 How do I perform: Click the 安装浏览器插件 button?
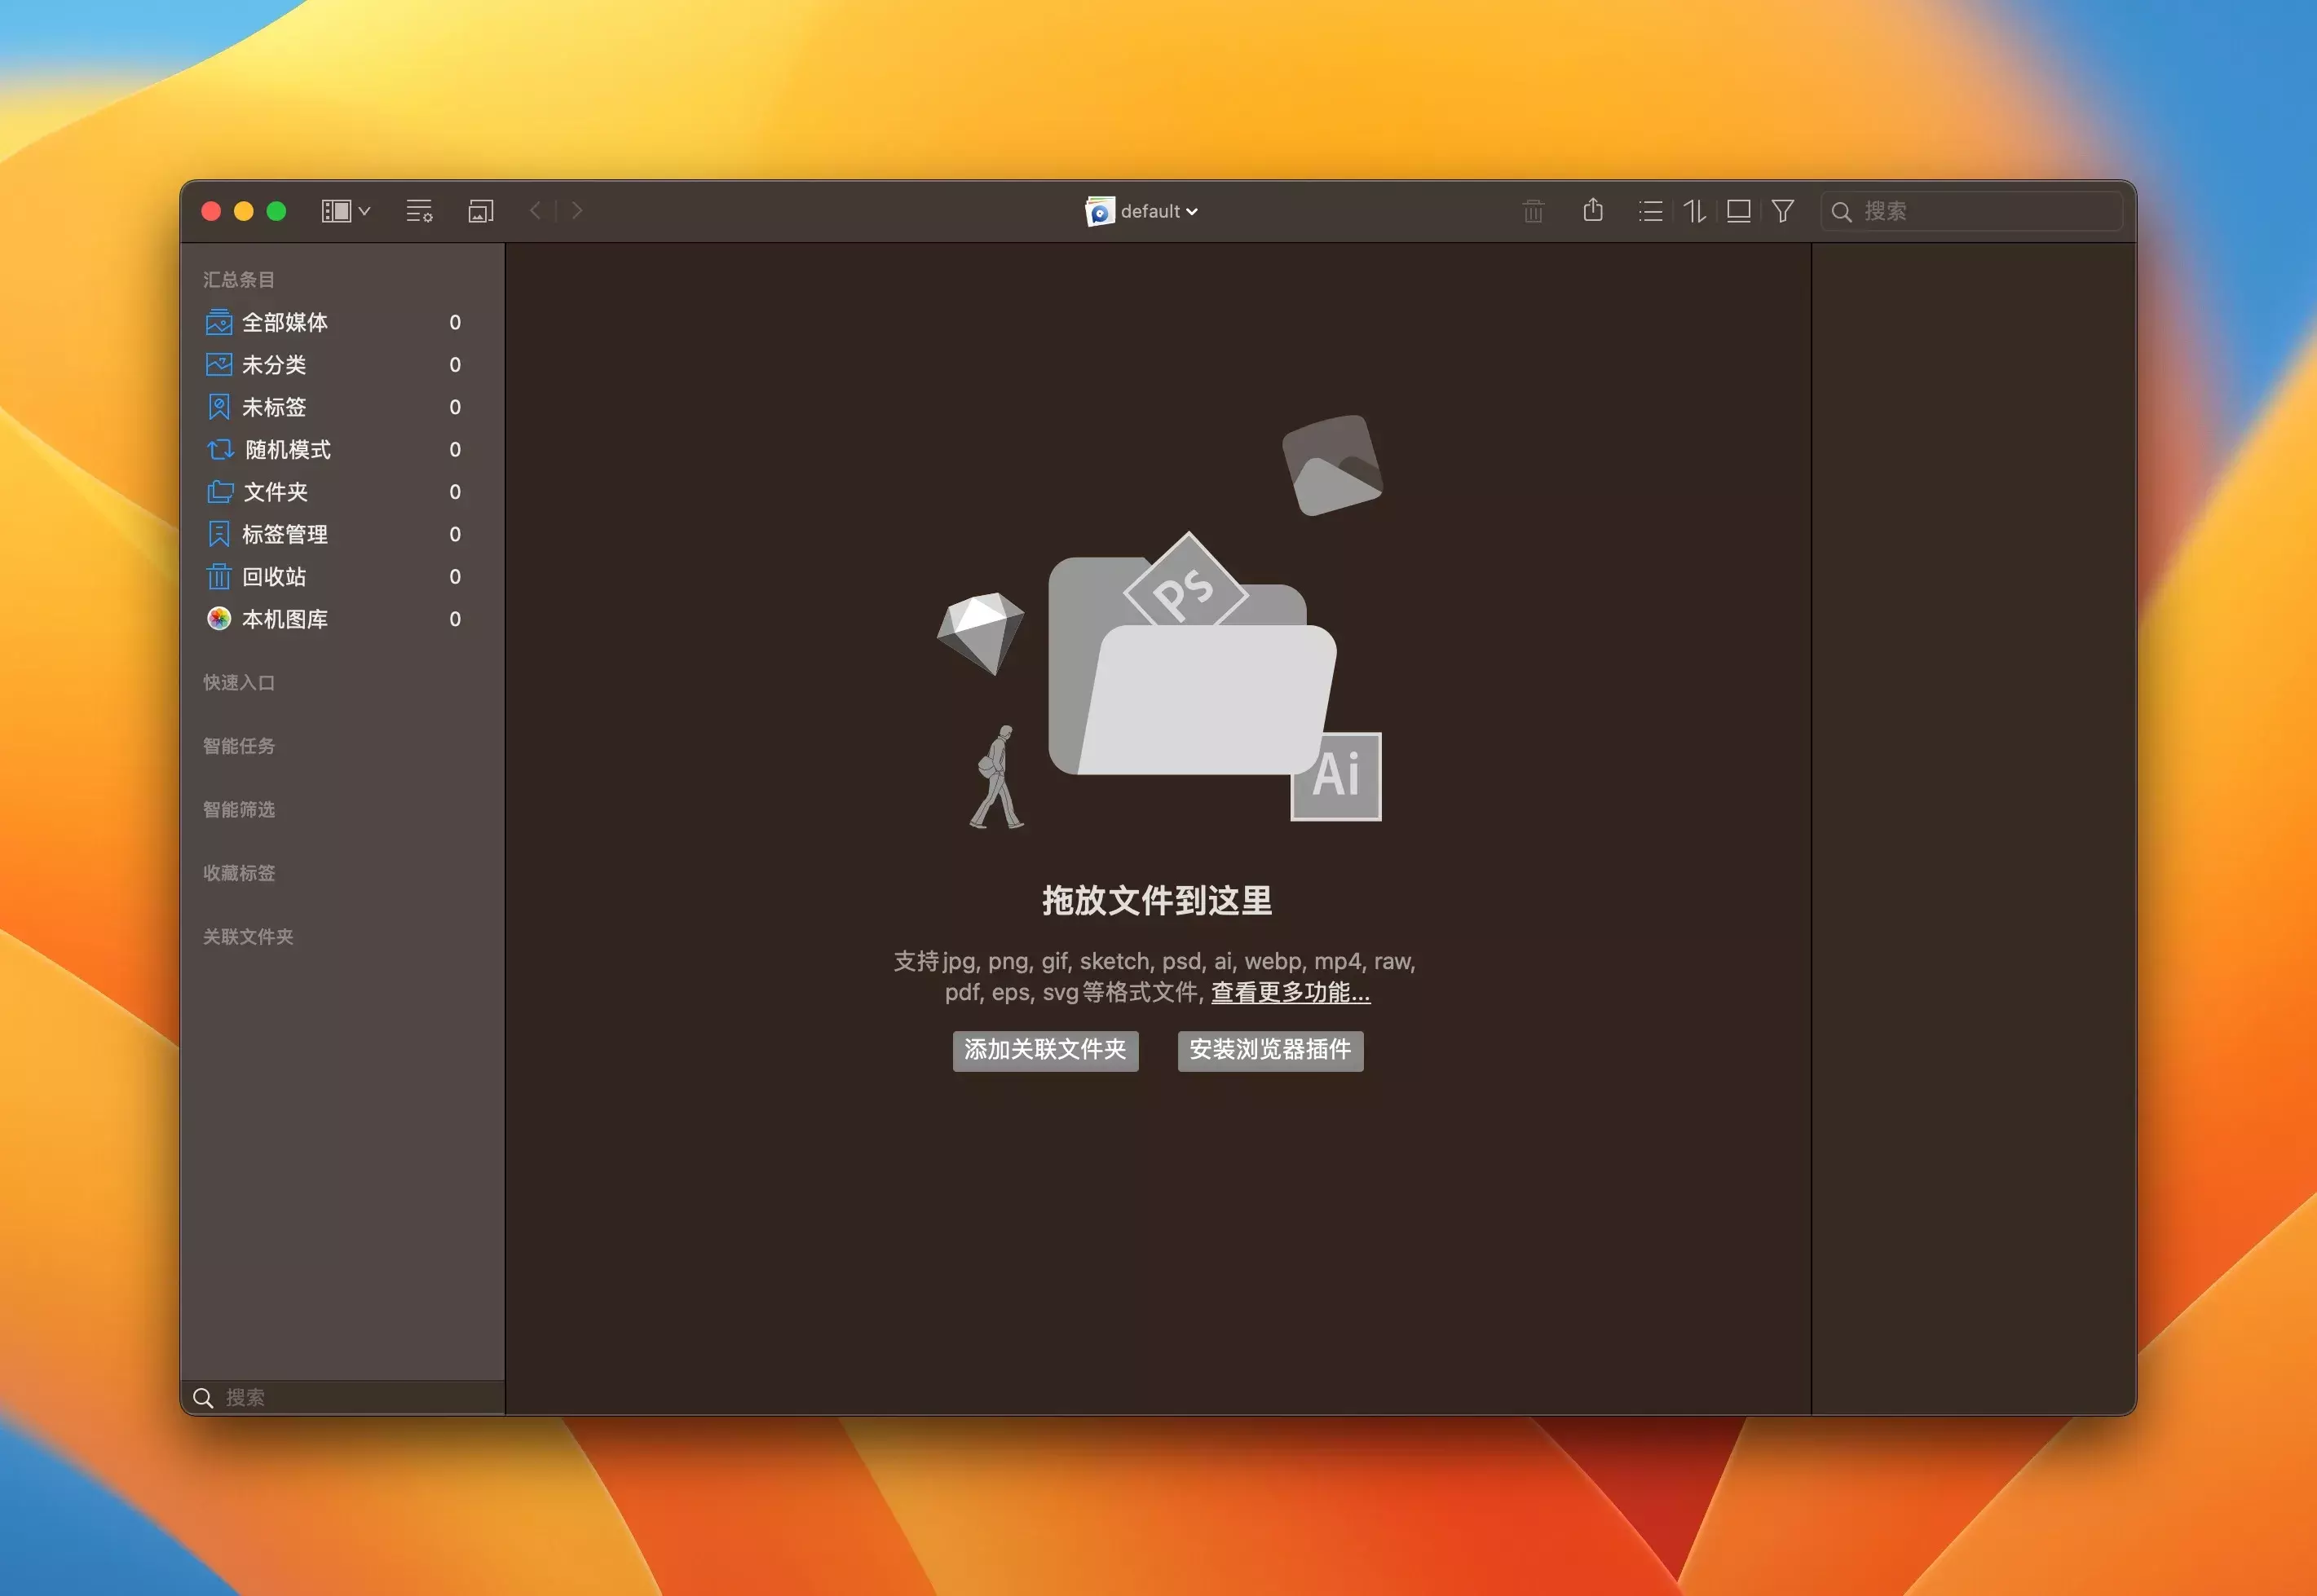pos(1270,1050)
